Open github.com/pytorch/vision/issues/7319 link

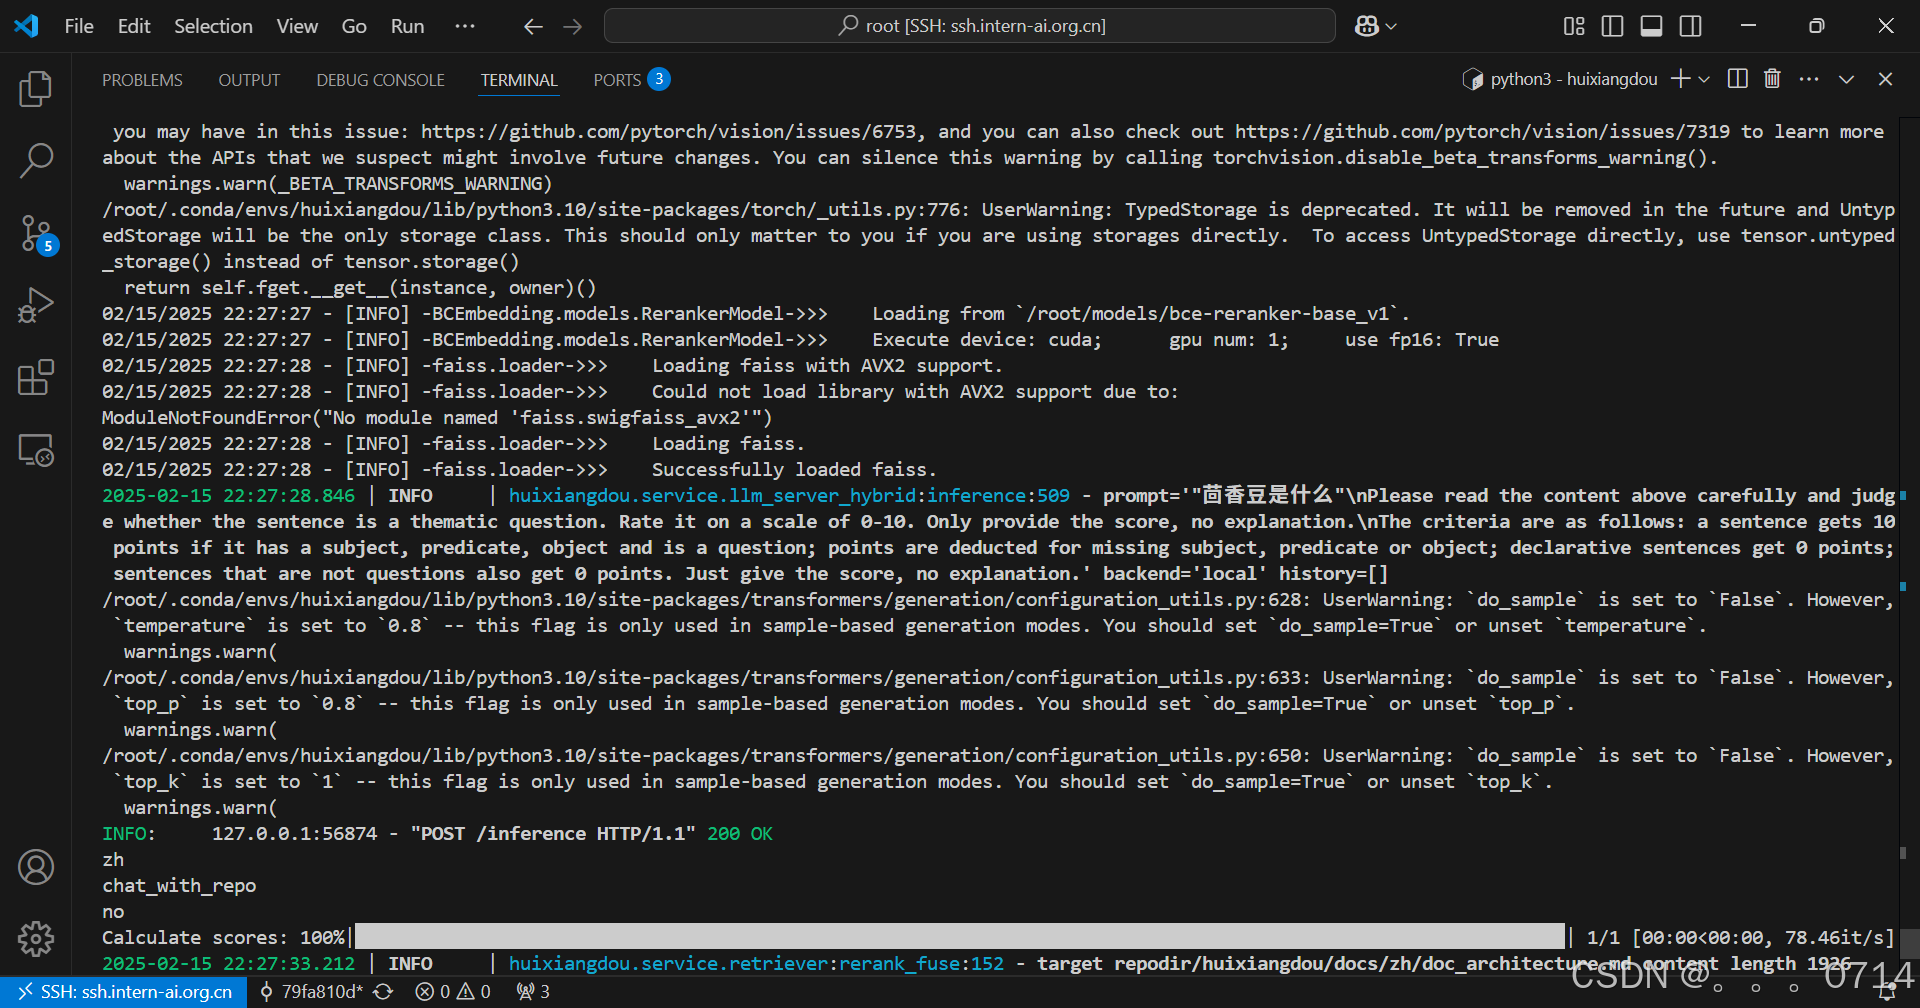coord(1482,132)
